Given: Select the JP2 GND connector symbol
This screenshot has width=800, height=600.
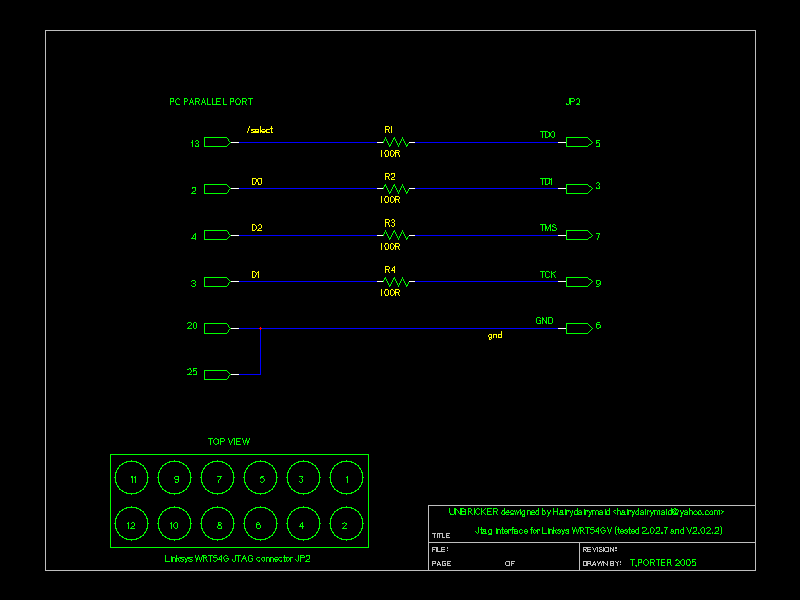Looking at the screenshot, I should [579, 327].
